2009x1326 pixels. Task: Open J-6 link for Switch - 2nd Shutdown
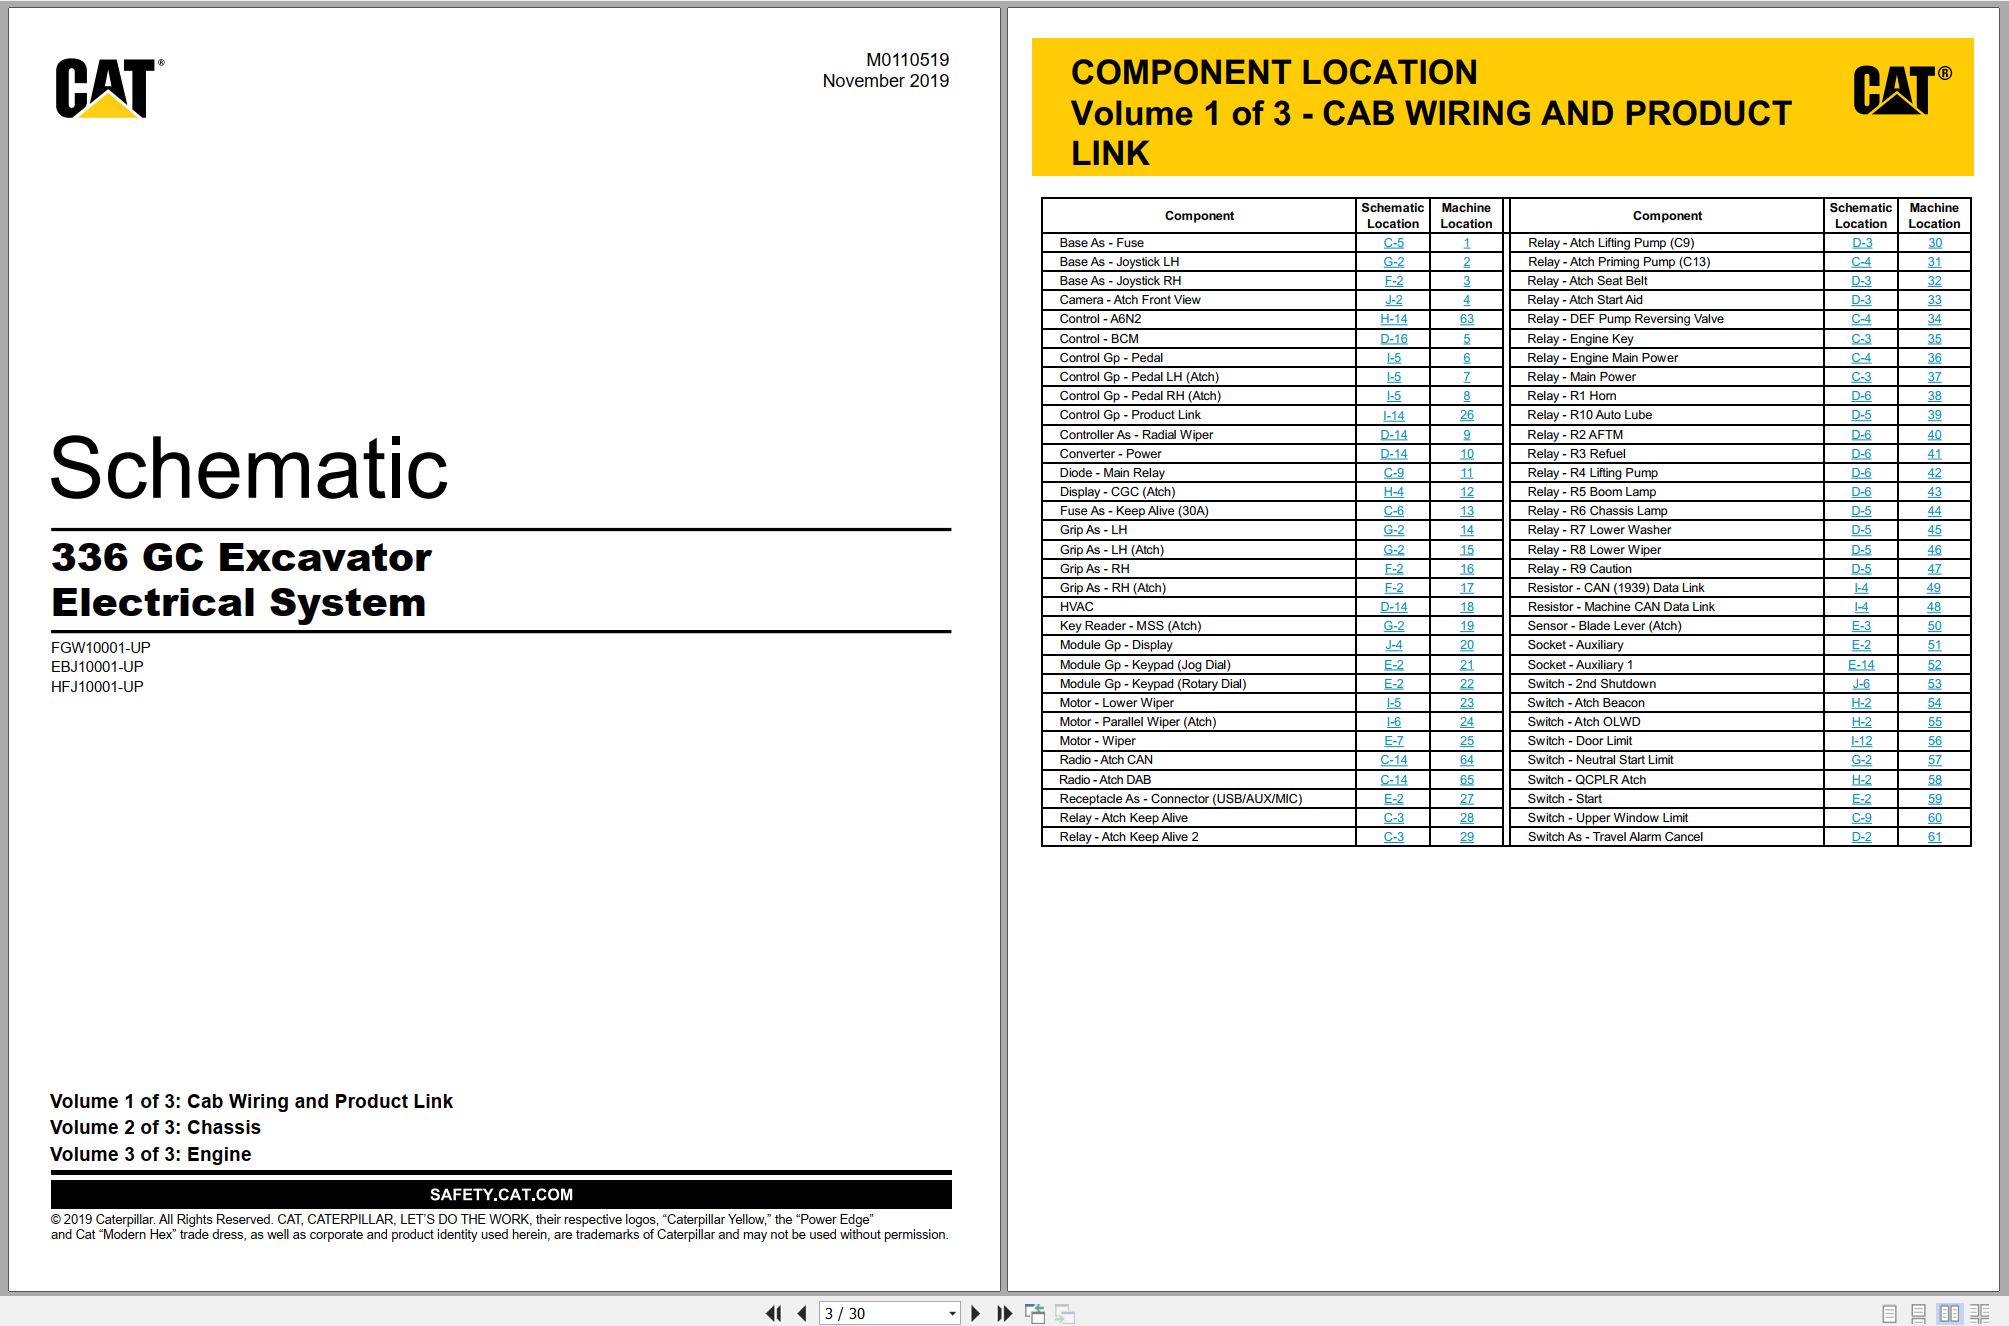[x=1861, y=684]
